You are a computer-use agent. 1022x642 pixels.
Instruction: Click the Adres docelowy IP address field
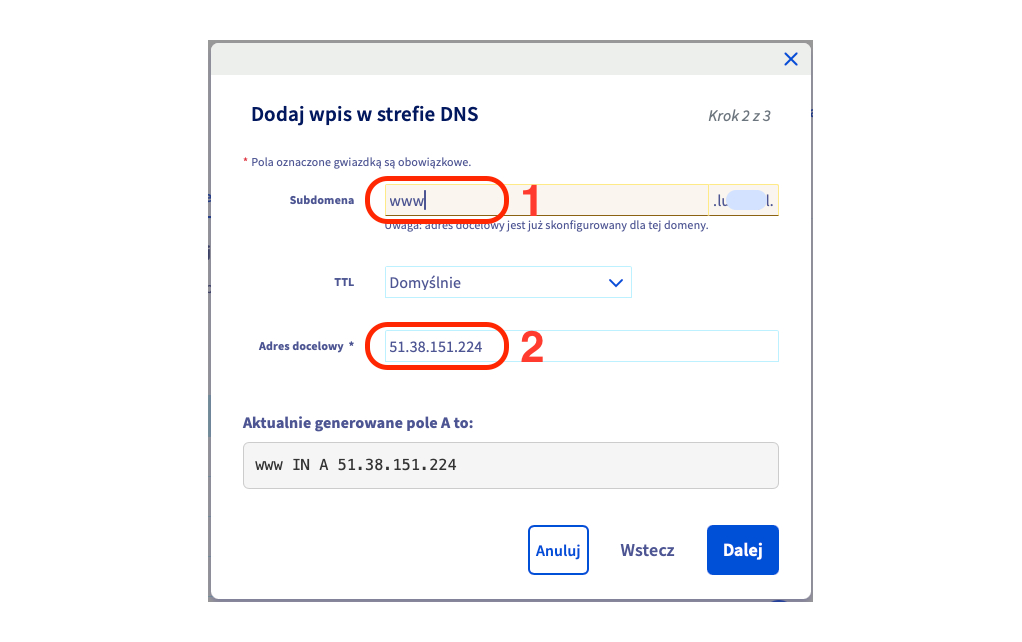(x=580, y=347)
